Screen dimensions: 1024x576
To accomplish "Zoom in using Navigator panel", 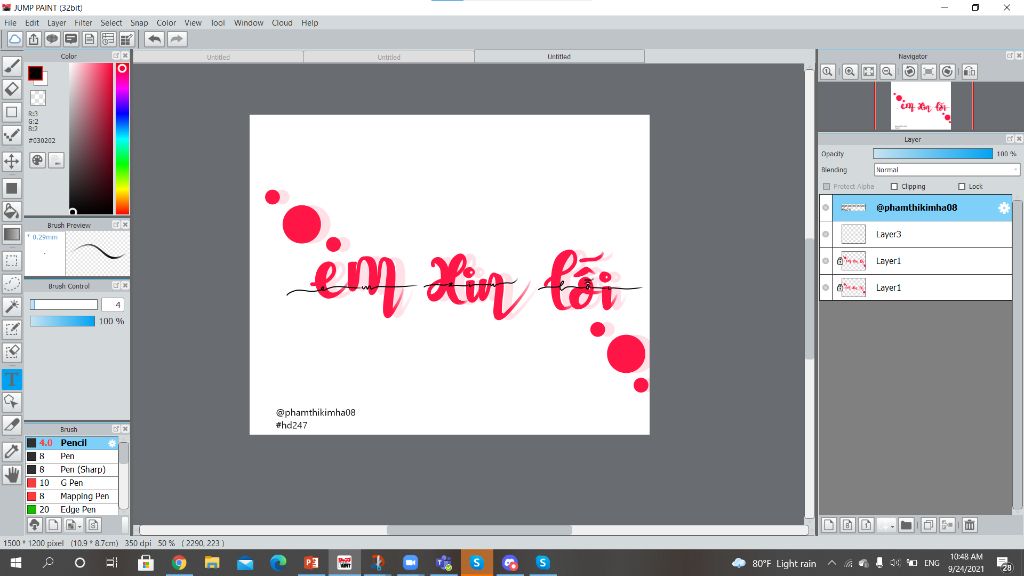I will coord(849,72).
